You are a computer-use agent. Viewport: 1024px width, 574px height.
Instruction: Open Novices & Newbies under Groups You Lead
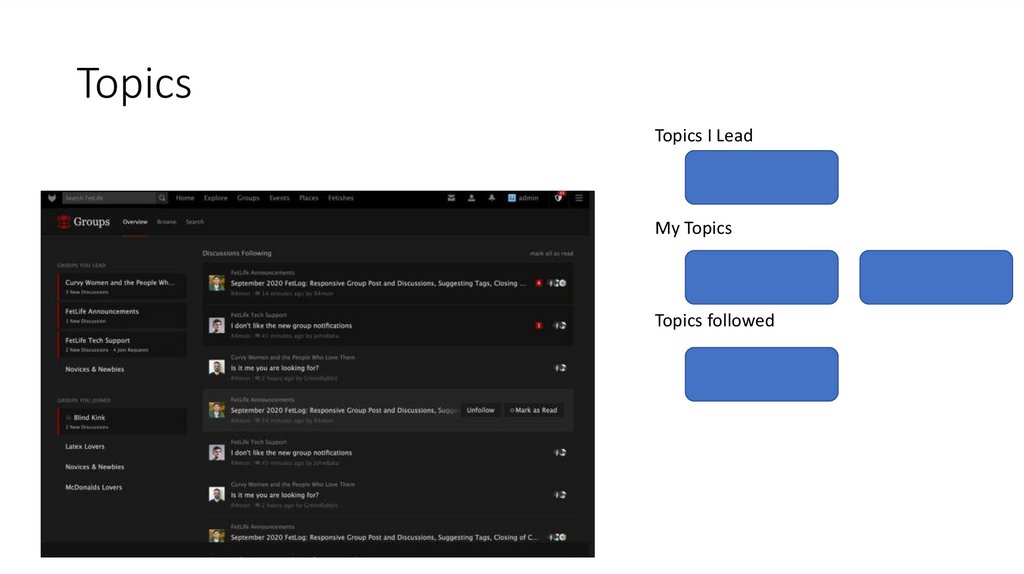tap(95, 370)
